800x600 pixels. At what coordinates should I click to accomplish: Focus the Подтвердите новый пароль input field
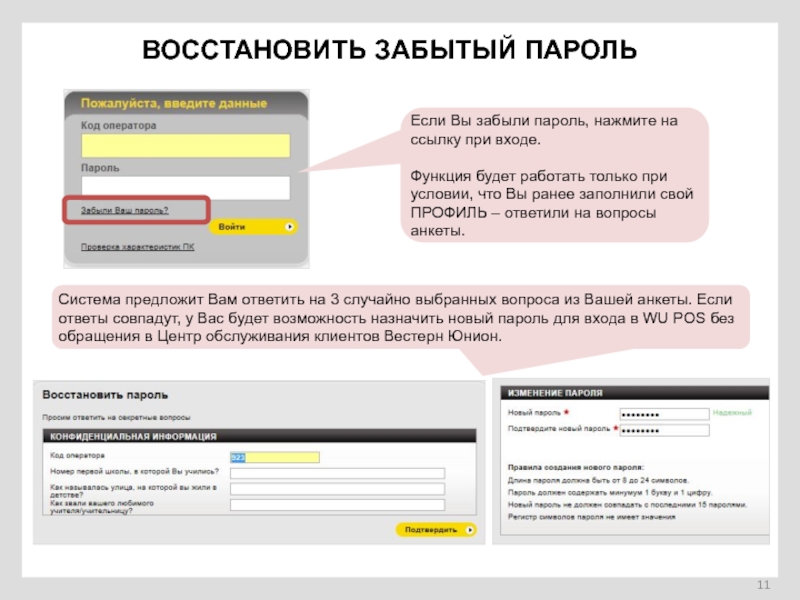pyautogui.click(x=665, y=430)
